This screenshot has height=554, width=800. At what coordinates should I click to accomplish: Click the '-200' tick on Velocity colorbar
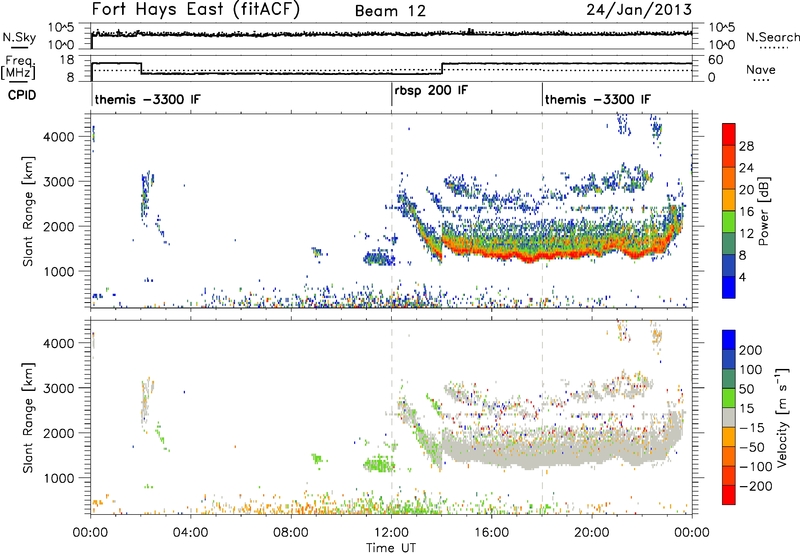[756, 486]
